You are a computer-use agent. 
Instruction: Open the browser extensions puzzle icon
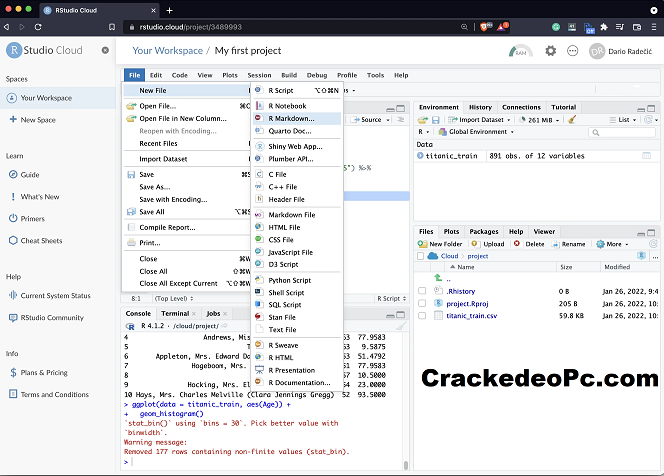pos(604,27)
